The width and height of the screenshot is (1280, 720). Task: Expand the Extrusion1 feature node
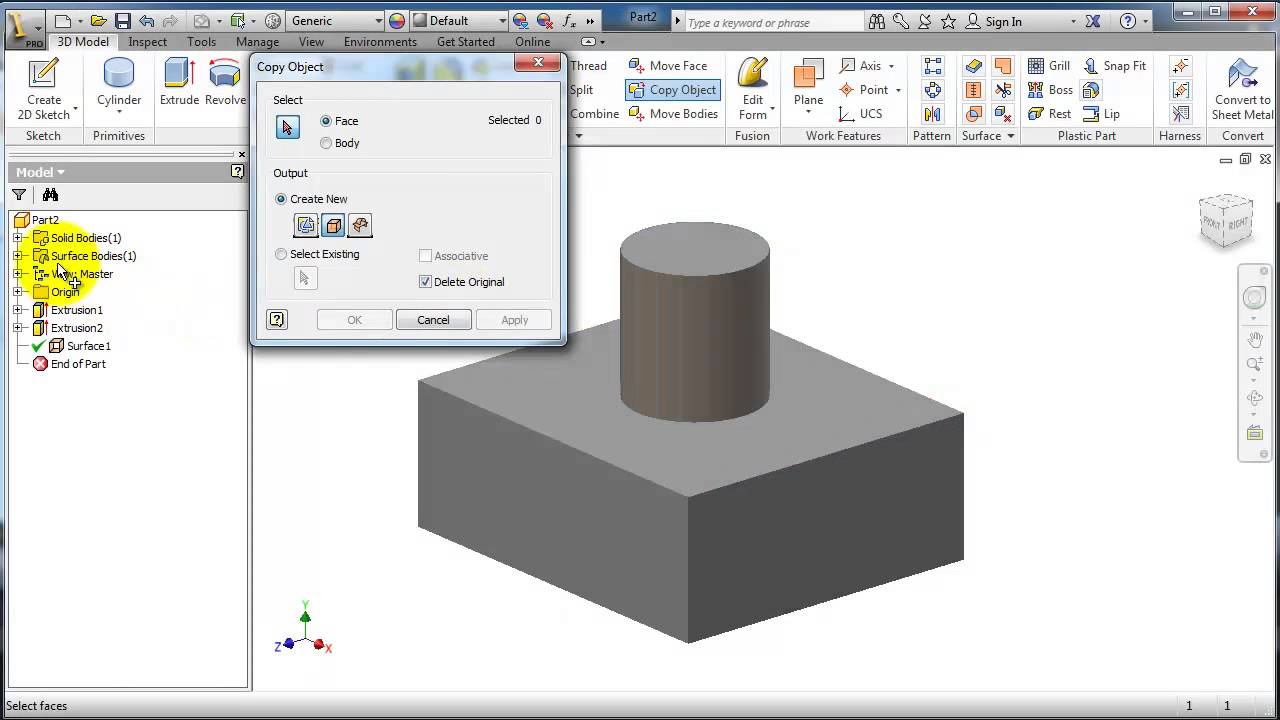pos(17,310)
